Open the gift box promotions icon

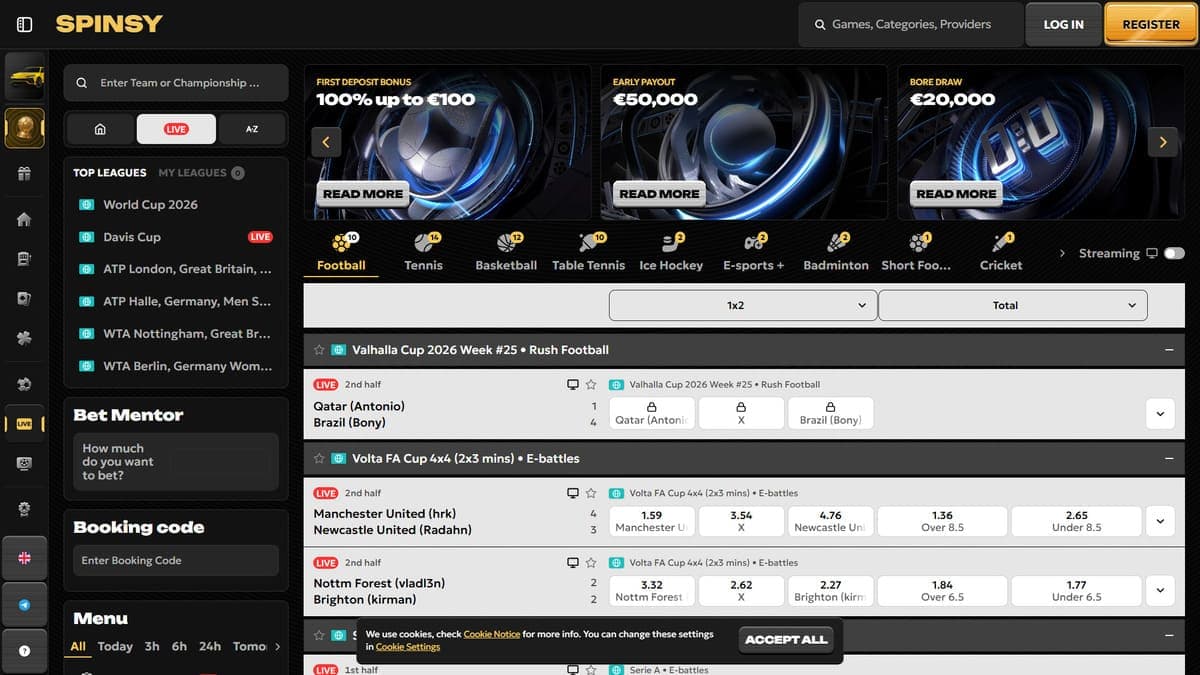(25, 173)
